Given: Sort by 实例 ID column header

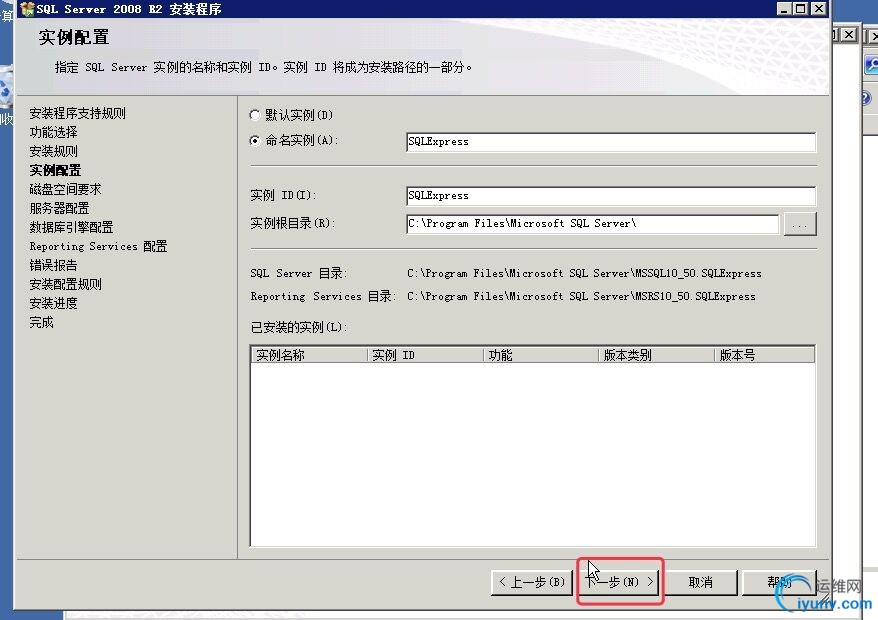Looking at the screenshot, I should (x=426, y=355).
